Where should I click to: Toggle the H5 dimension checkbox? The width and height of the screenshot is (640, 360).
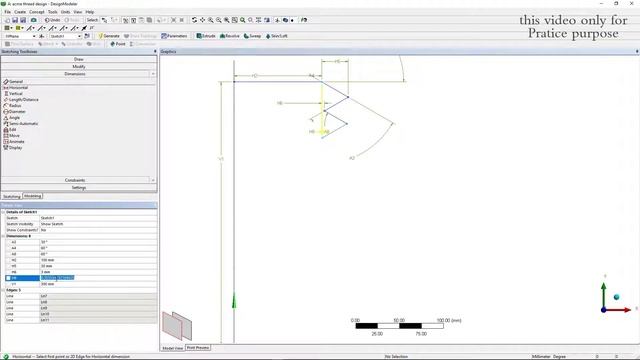tap(8, 266)
